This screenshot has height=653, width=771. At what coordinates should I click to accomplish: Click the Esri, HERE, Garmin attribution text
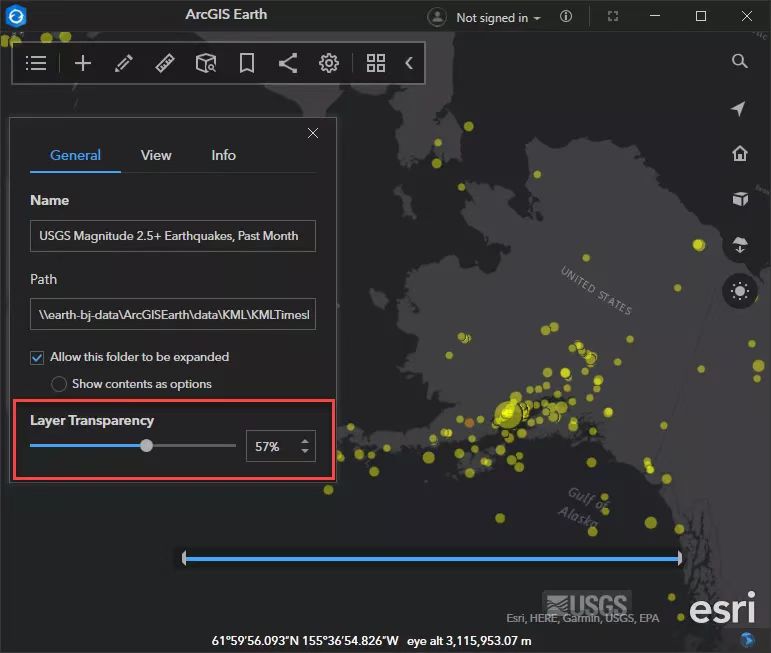[x=583, y=618]
